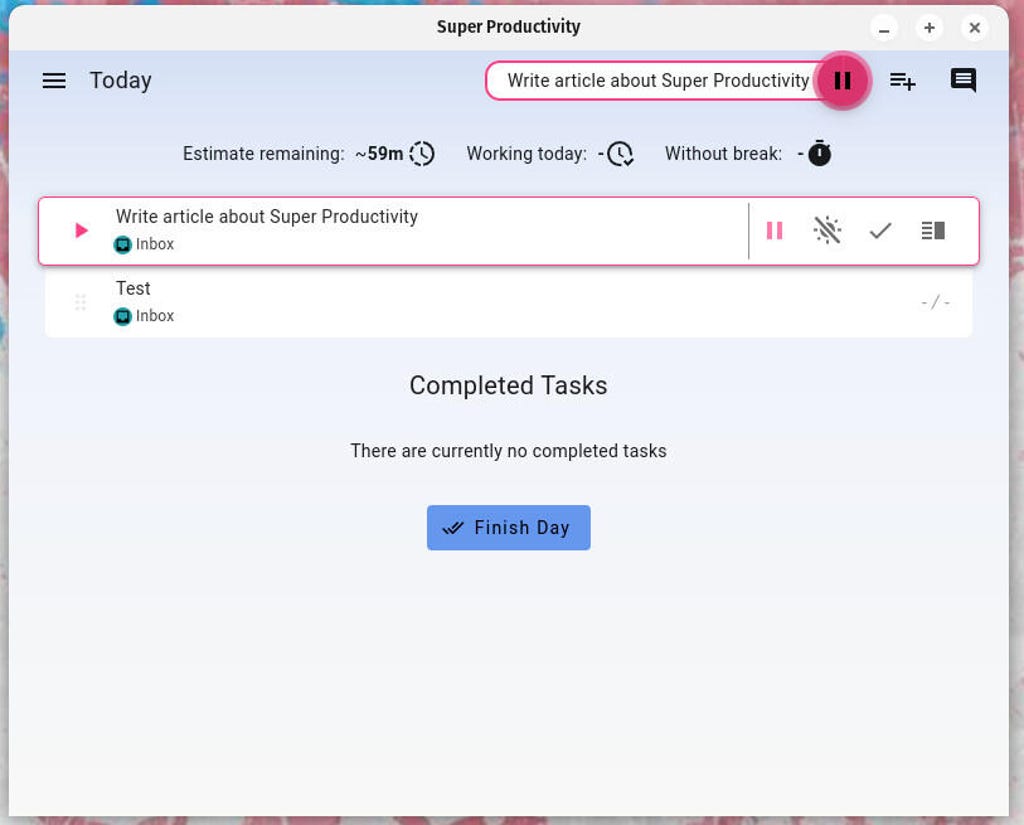Click the without break stopwatch icon
Image resolution: width=1024 pixels, height=825 pixels.
pos(820,154)
